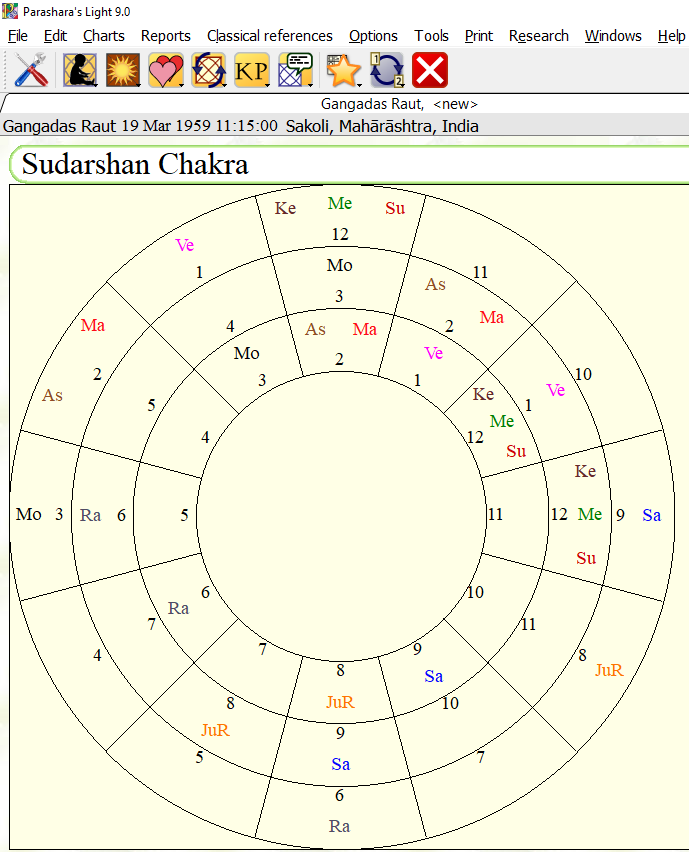689x852 pixels.
Task: Open the Windows menu
Action: coord(613,36)
